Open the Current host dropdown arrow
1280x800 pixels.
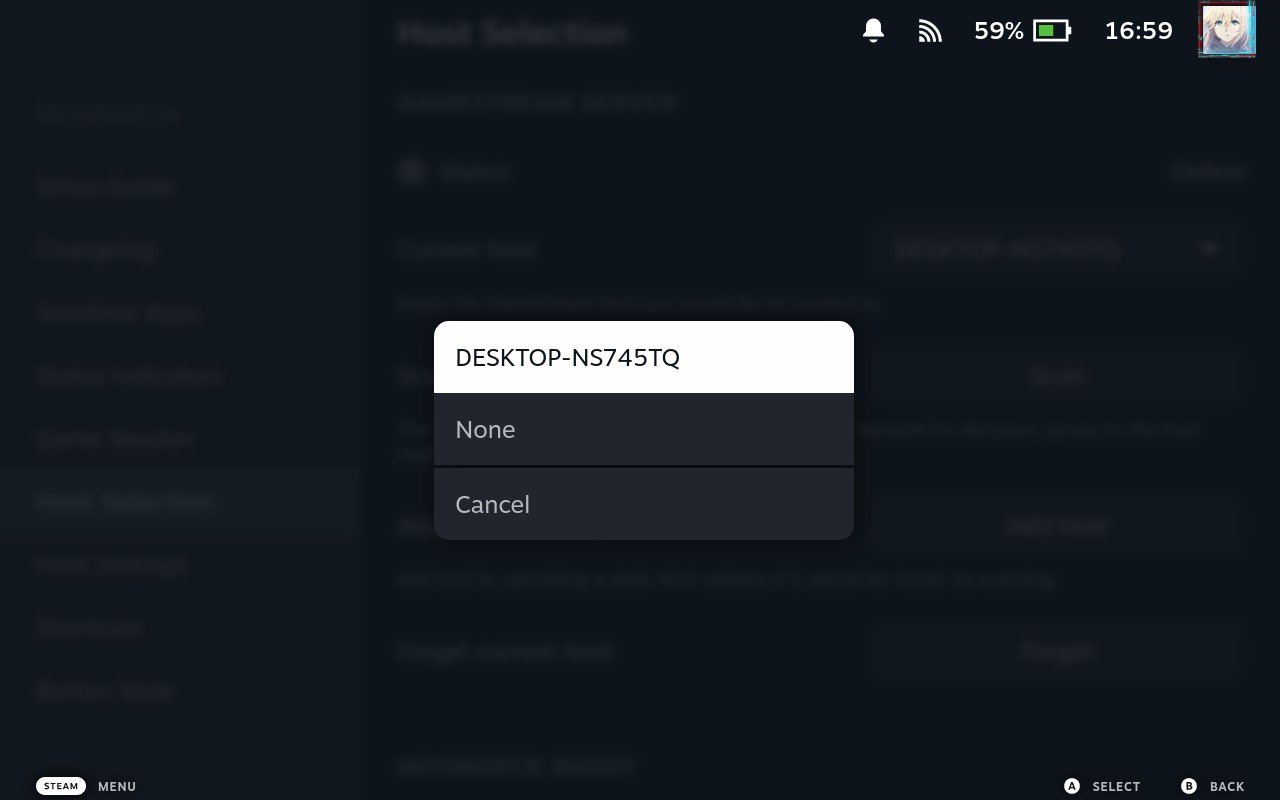point(1209,249)
